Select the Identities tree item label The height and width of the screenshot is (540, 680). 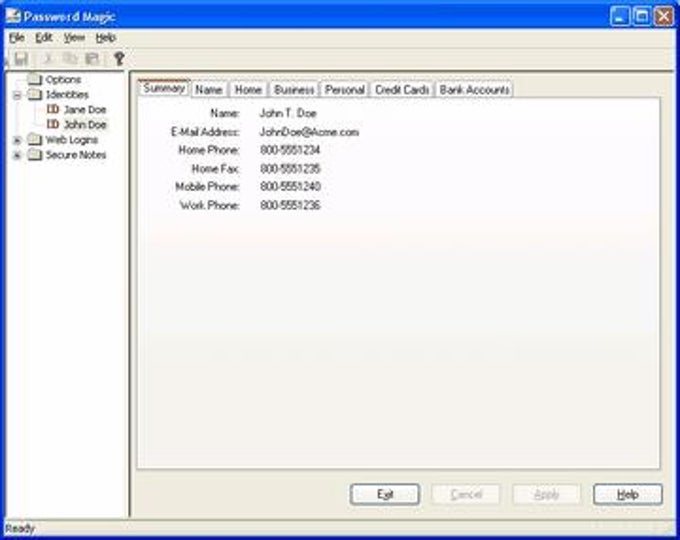click(x=67, y=95)
